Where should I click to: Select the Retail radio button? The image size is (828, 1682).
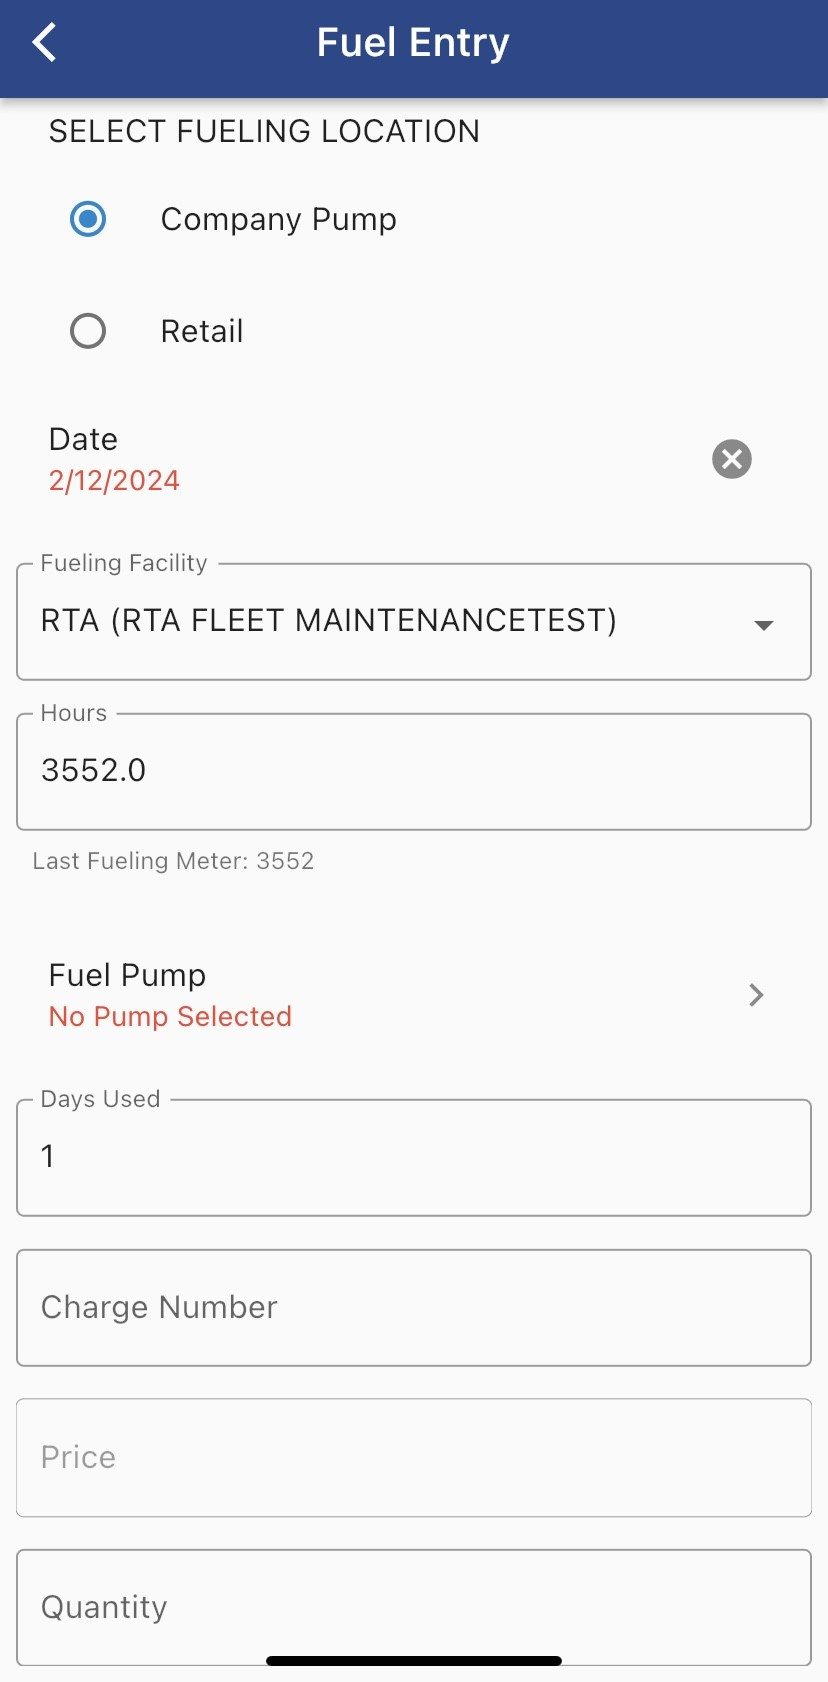[88, 331]
